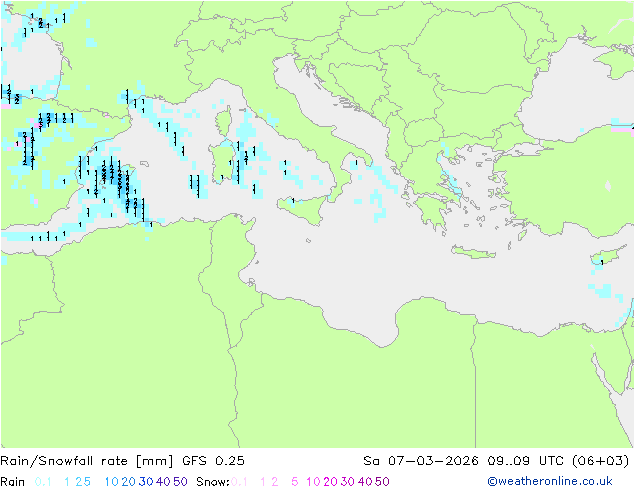
Task: Click the island of Cyprus on map
Action: tap(607, 256)
